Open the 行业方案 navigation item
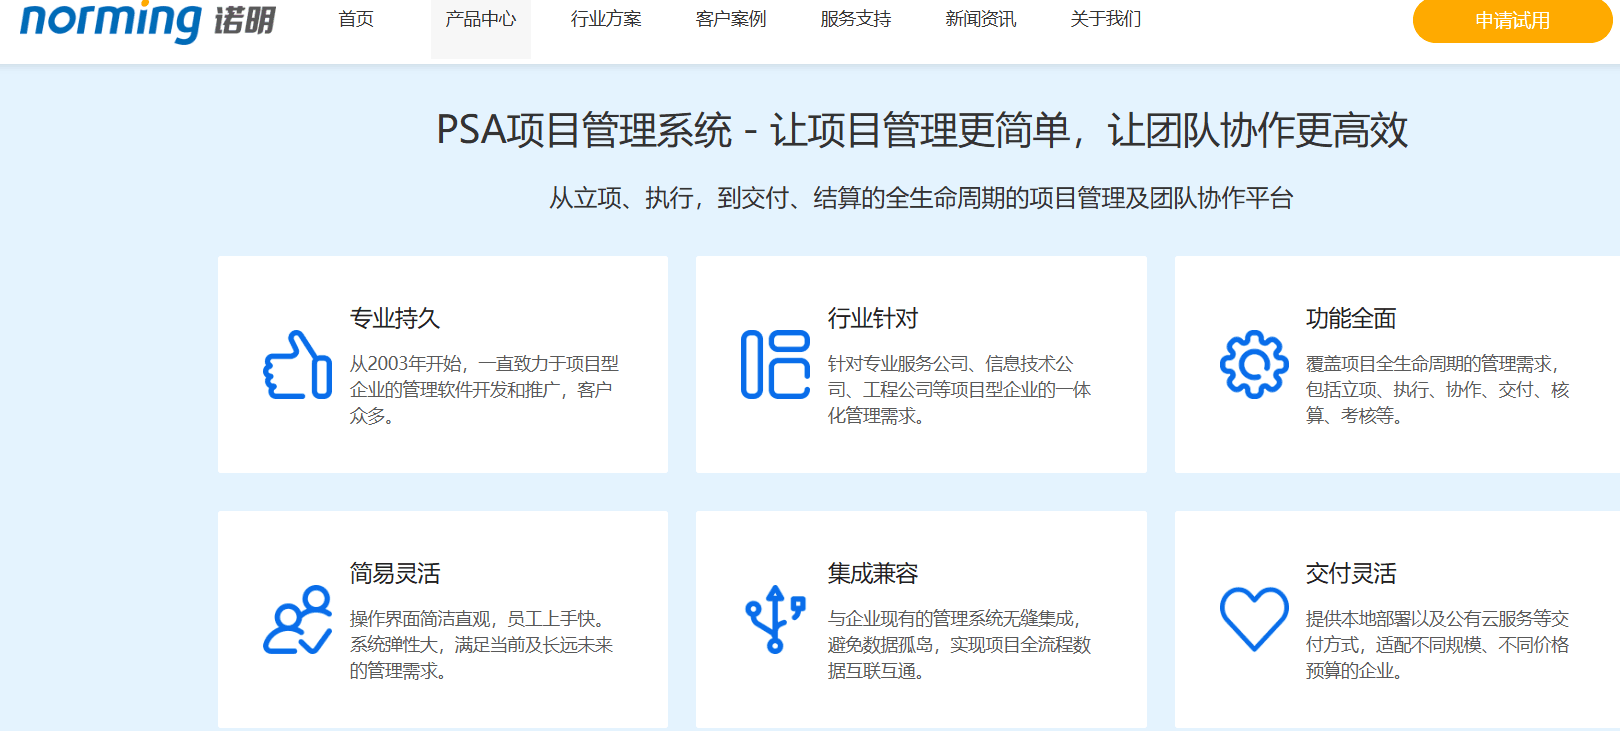This screenshot has height=731, width=1620. [606, 19]
